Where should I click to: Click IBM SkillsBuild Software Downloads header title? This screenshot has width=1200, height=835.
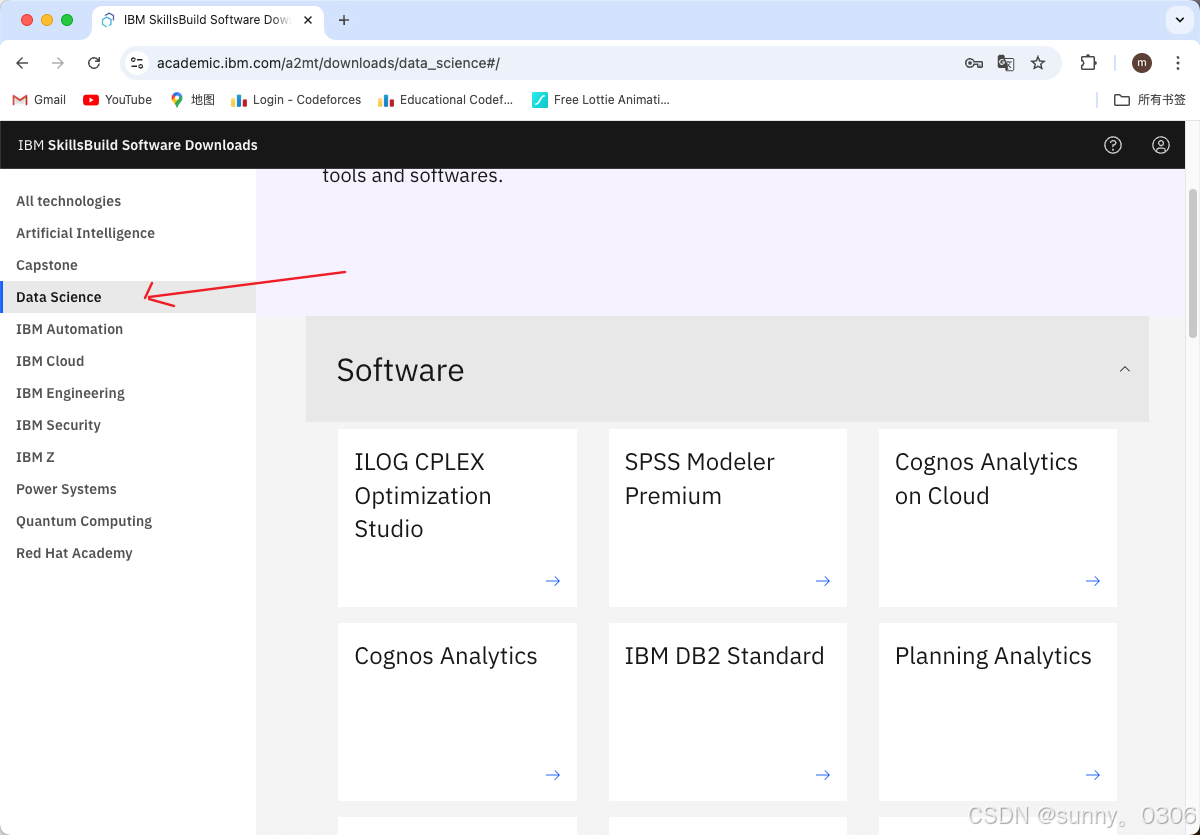tap(138, 145)
